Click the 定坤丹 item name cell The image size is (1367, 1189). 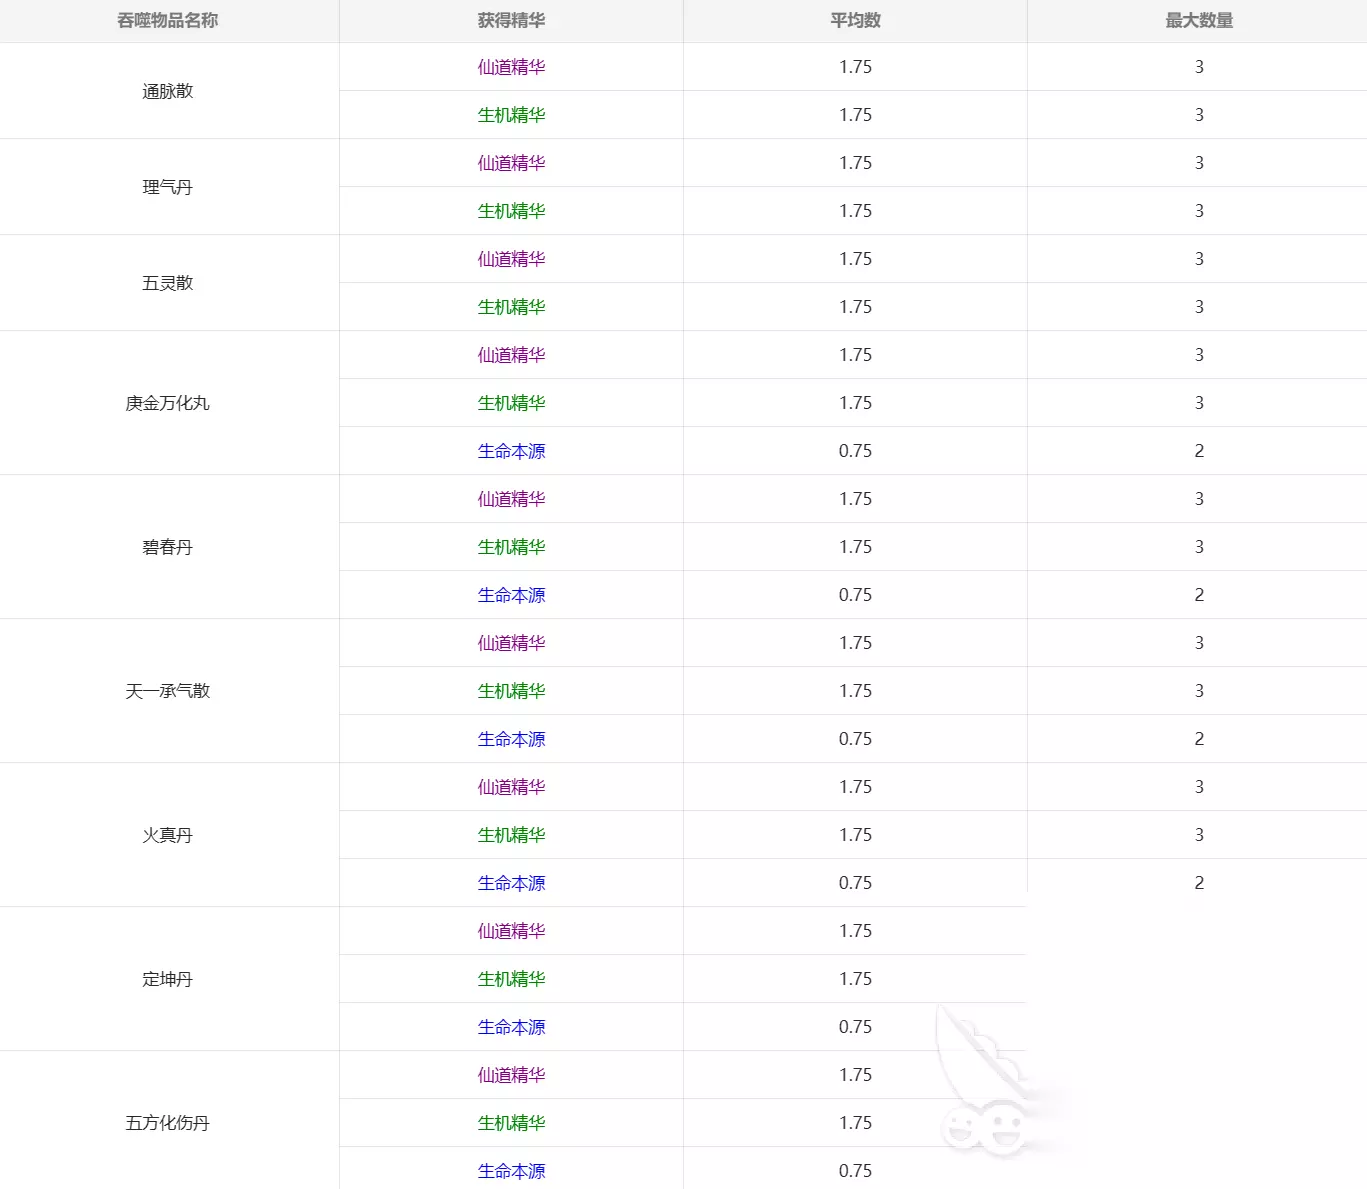[168, 979]
